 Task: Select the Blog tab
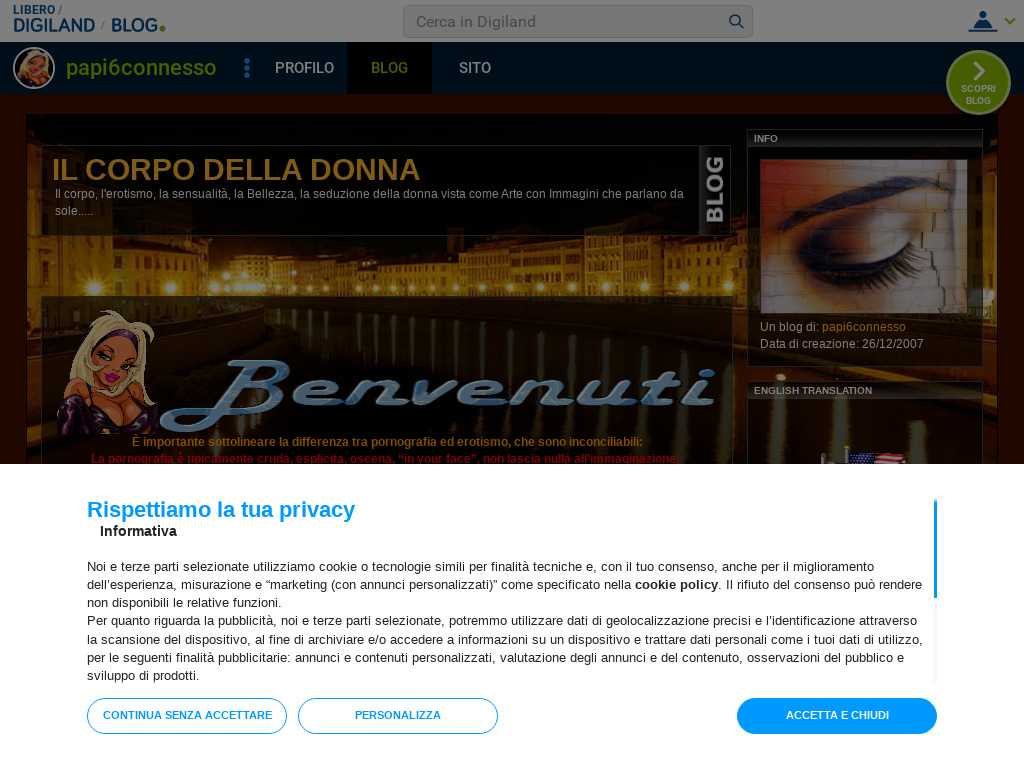click(389, 68)
